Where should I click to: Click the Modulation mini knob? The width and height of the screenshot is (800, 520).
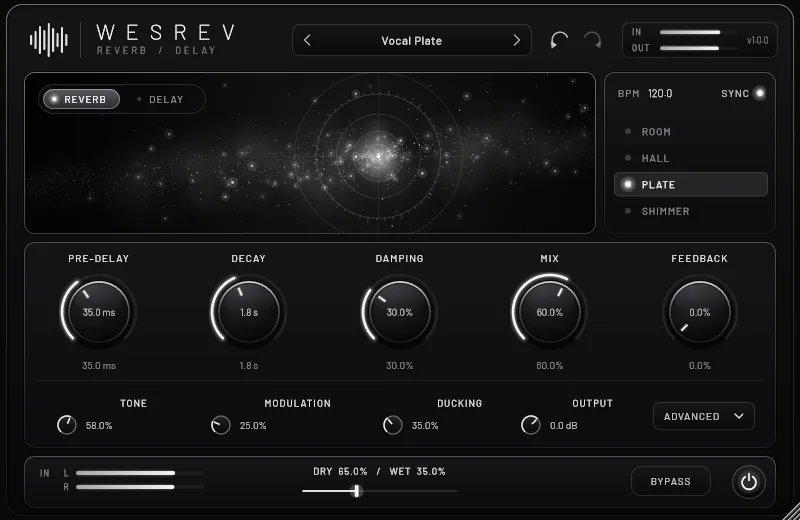220,425
